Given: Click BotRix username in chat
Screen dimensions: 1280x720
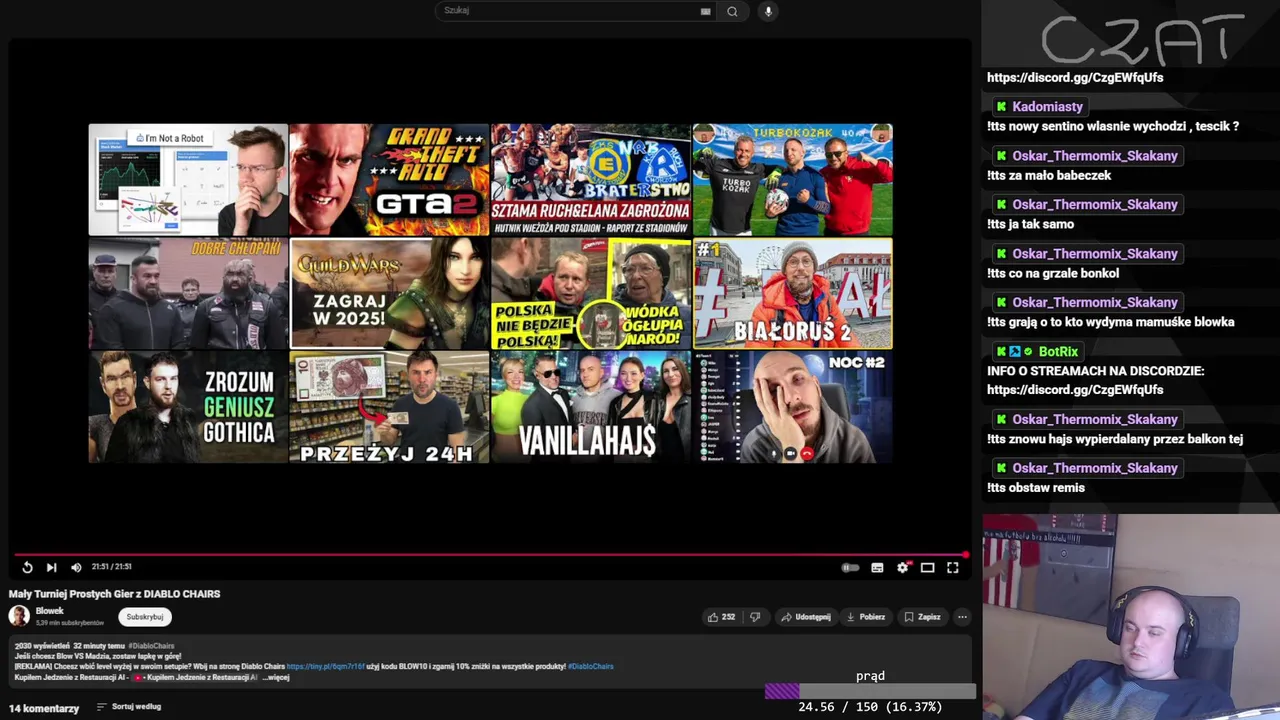Looking at the screenshot, I should click(1058, 351).
